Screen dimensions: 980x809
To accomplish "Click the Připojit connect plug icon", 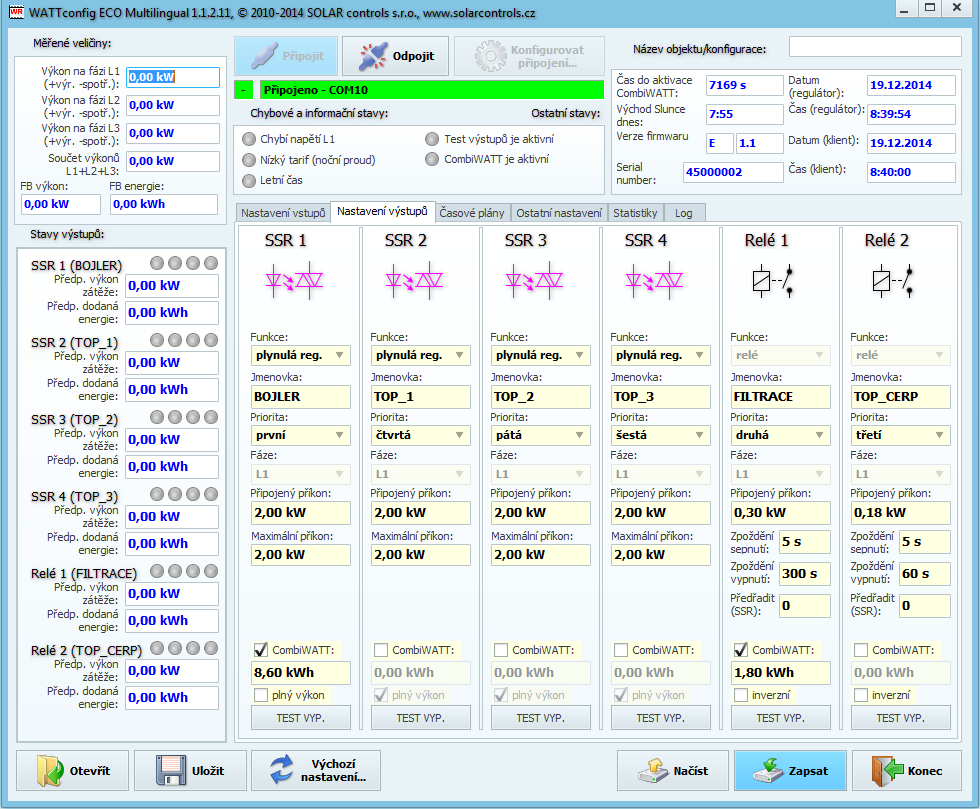I will coord(264,56).
